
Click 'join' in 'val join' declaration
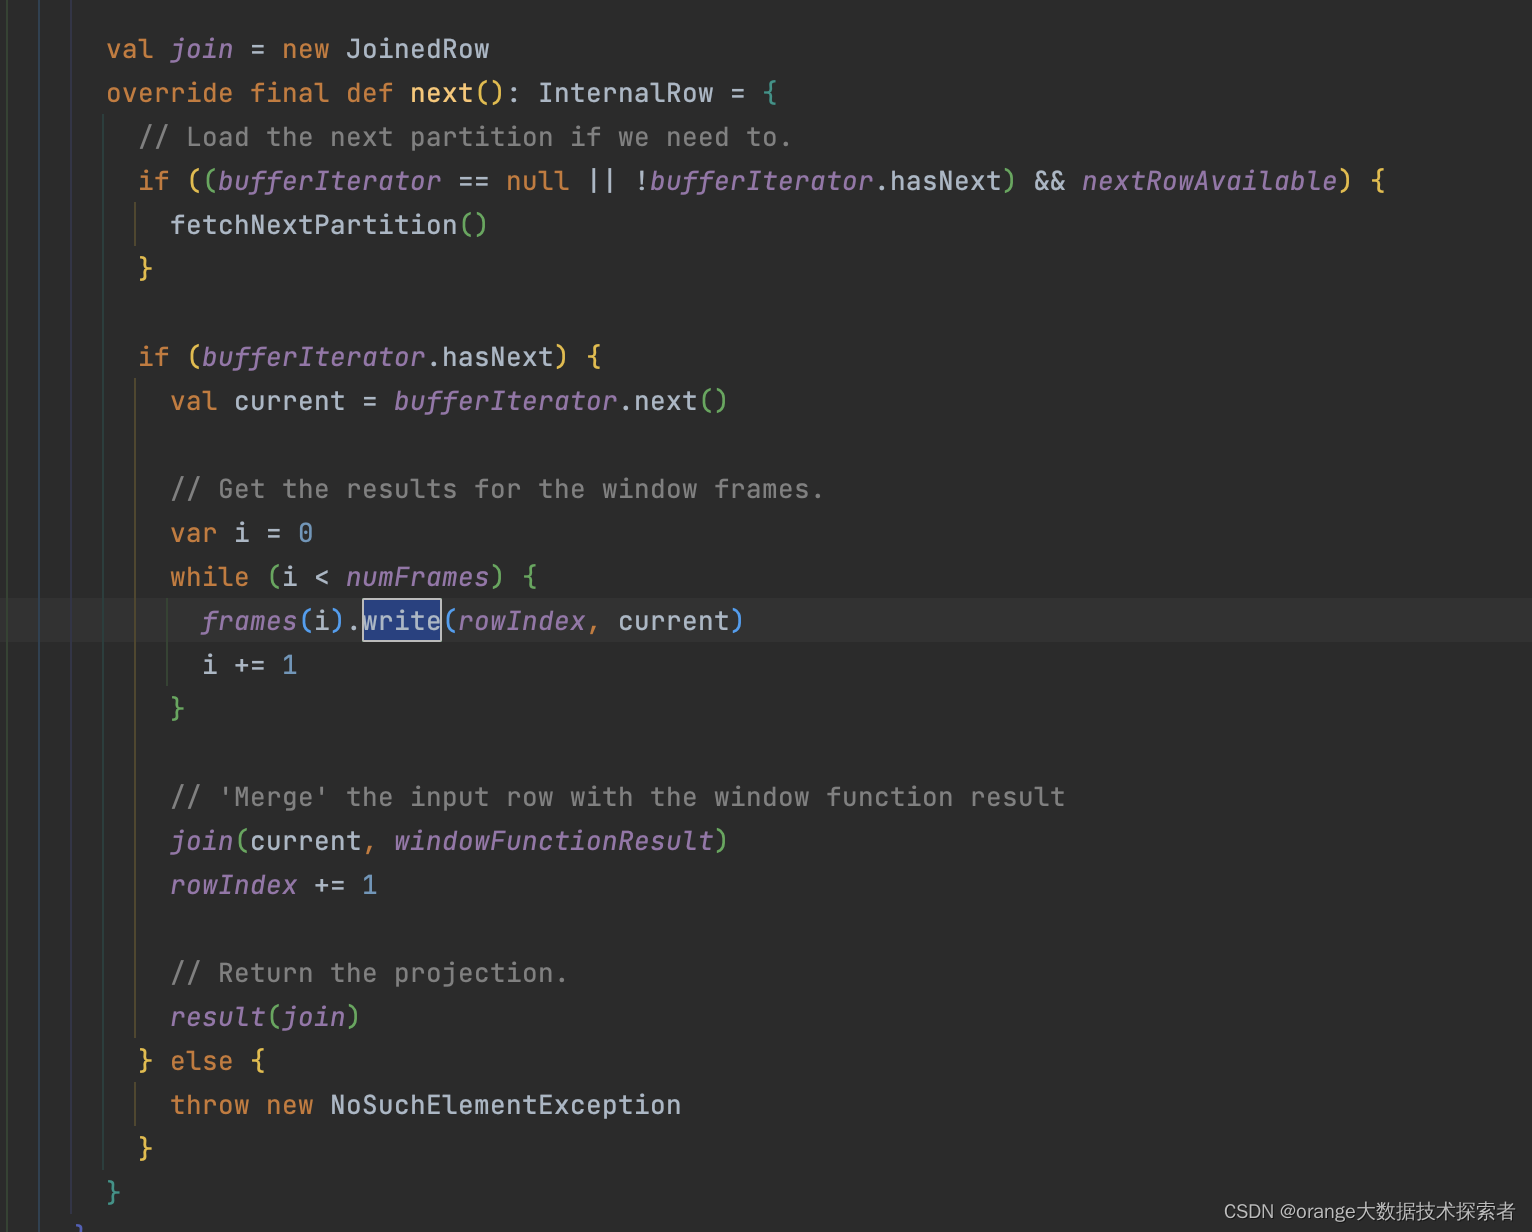click(202, 49)
